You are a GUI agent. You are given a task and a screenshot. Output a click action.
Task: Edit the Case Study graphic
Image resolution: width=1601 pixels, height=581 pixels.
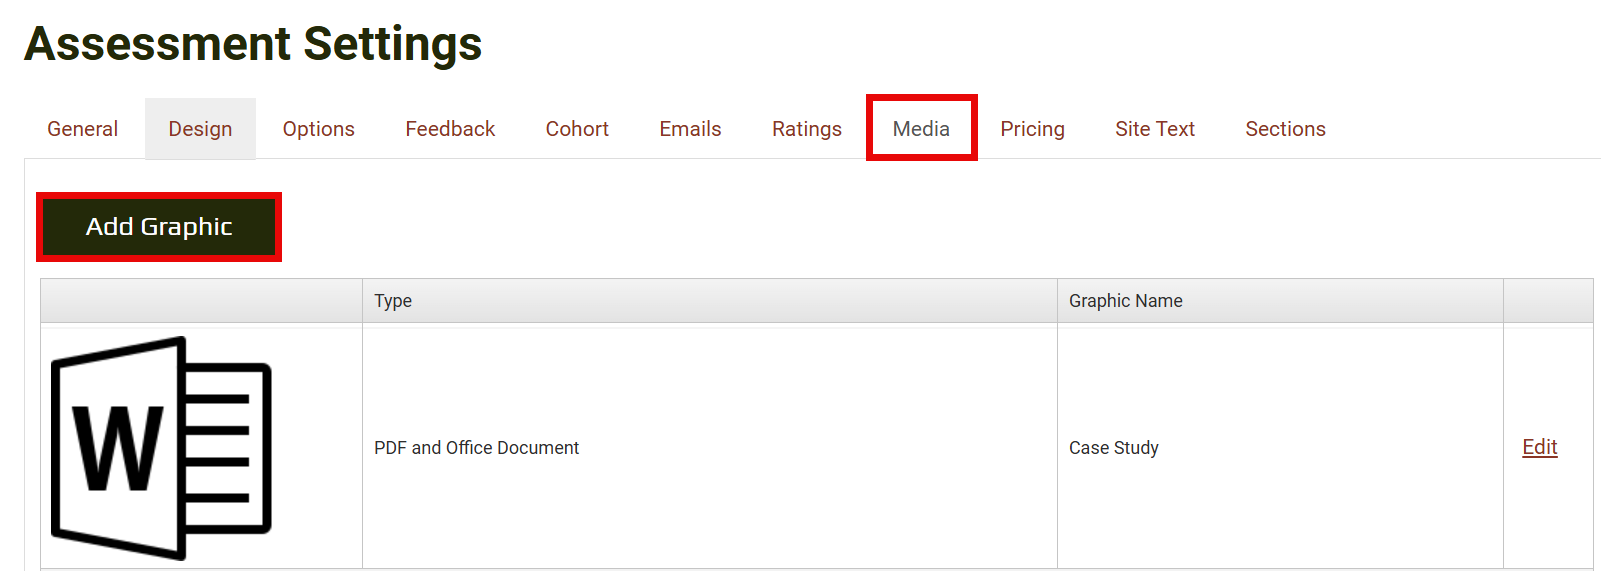(1539, 447)
